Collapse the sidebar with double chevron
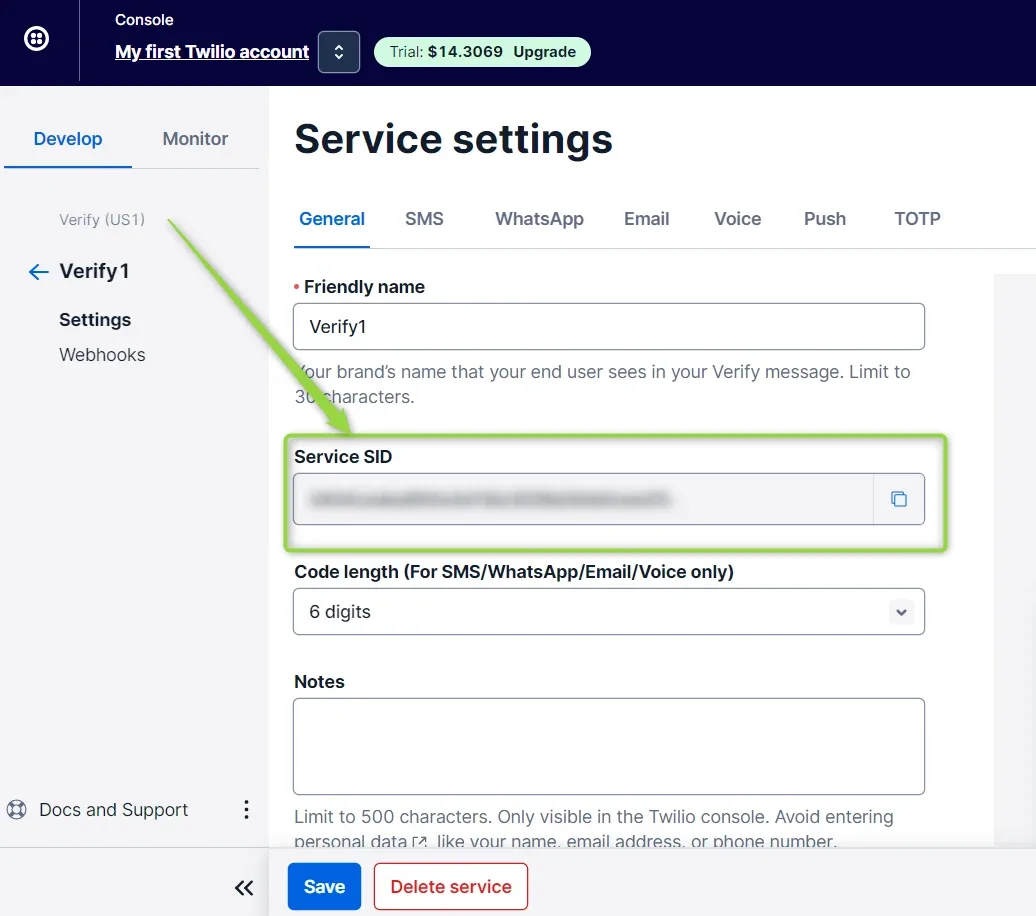Image resolution: width=1036 pixels, height=916 pixels. (244, 888)
